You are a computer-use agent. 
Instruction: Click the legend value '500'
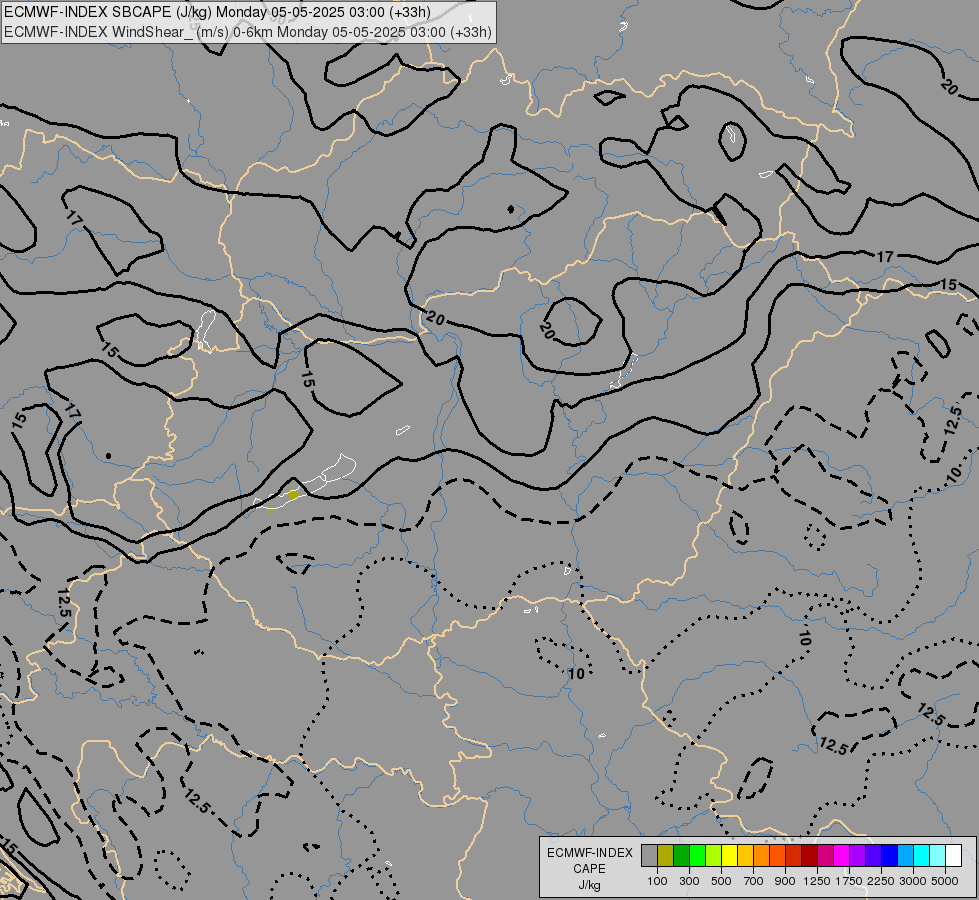[x=721, y=881]
